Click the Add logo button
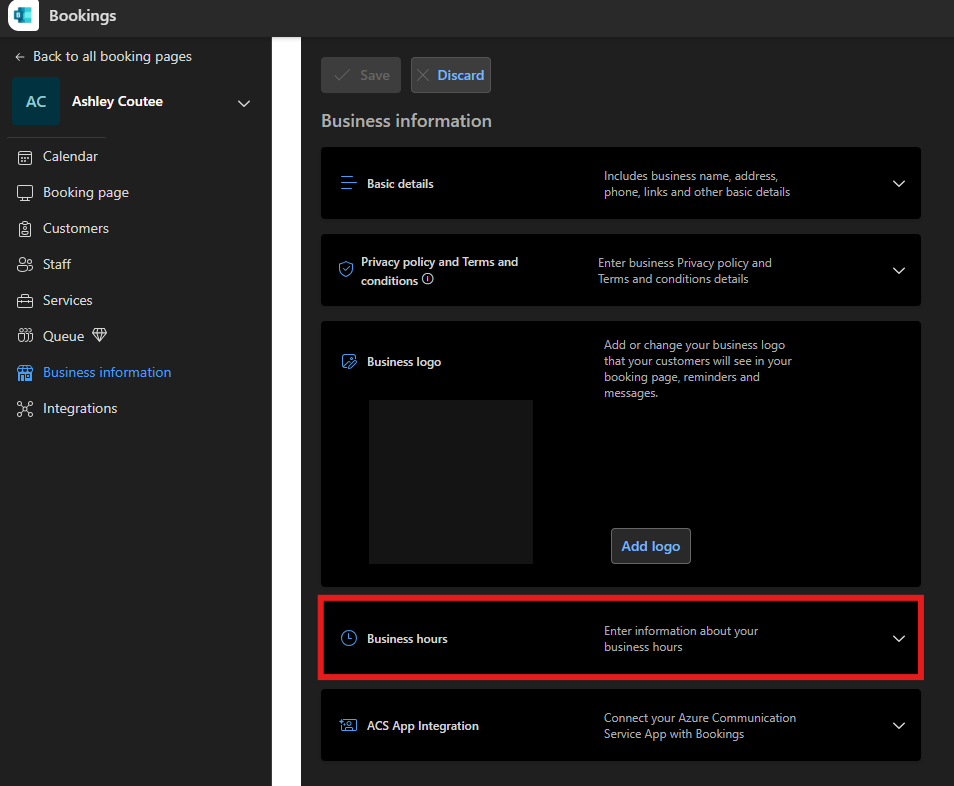Screen dimensions: 954x786 pos(650,546)
